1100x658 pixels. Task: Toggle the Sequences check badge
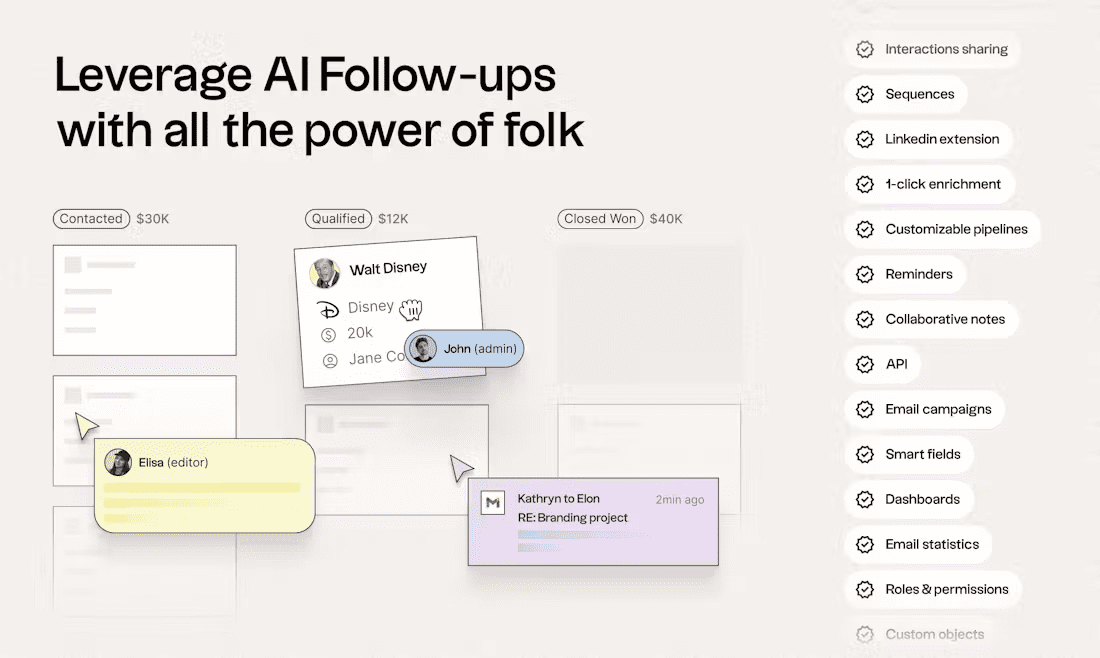point(865,94)
